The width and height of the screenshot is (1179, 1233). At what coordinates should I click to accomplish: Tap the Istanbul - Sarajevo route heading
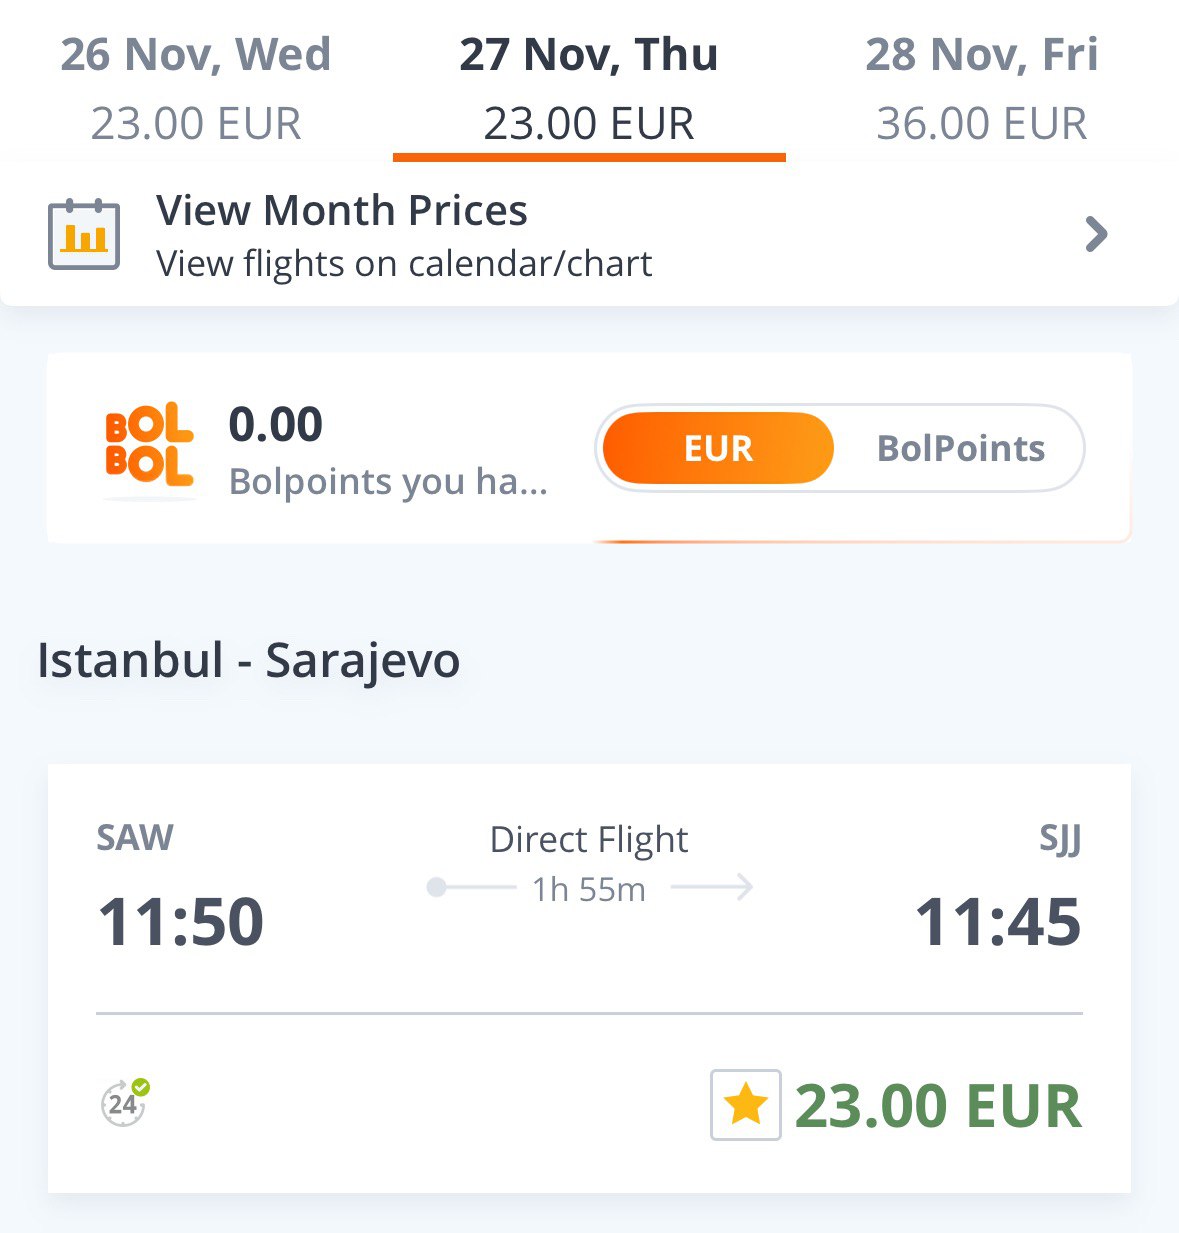[x=249, y=661]
